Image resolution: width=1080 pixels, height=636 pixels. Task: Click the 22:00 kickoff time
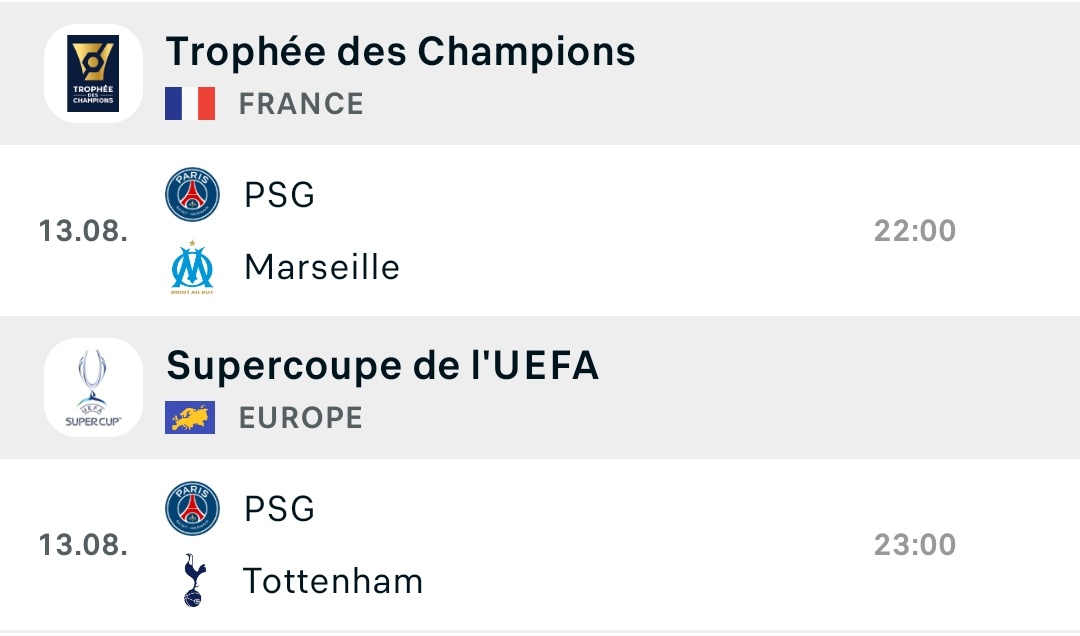point(915,231)
